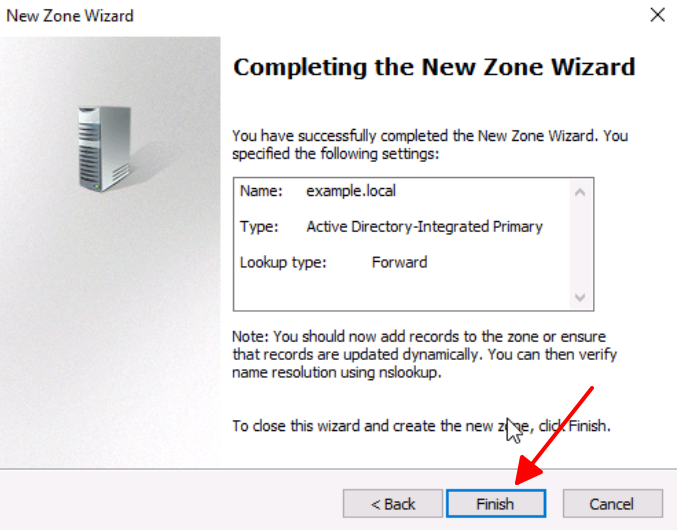The width and height of the screenshot is (677, 530).
Task: Click the note mentioning nslookup
Action: pyautogui.click(x=425, y=354)
